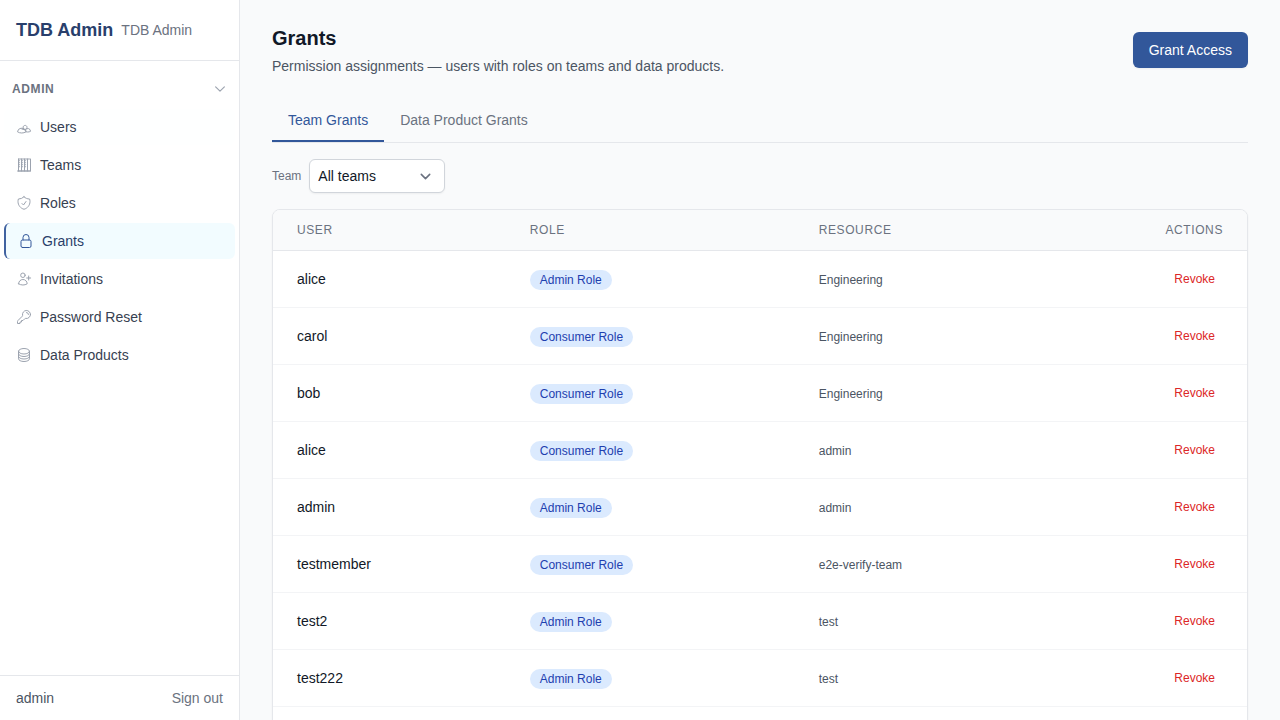This screenshot has height=720, width=1280.
Task: Click test2's Admin Role badge
Action: coord(570,622)
